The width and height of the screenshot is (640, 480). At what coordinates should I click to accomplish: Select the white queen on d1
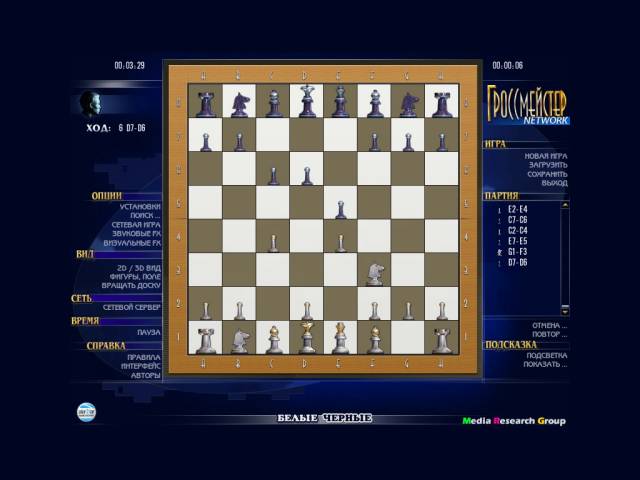coord(307,337)
